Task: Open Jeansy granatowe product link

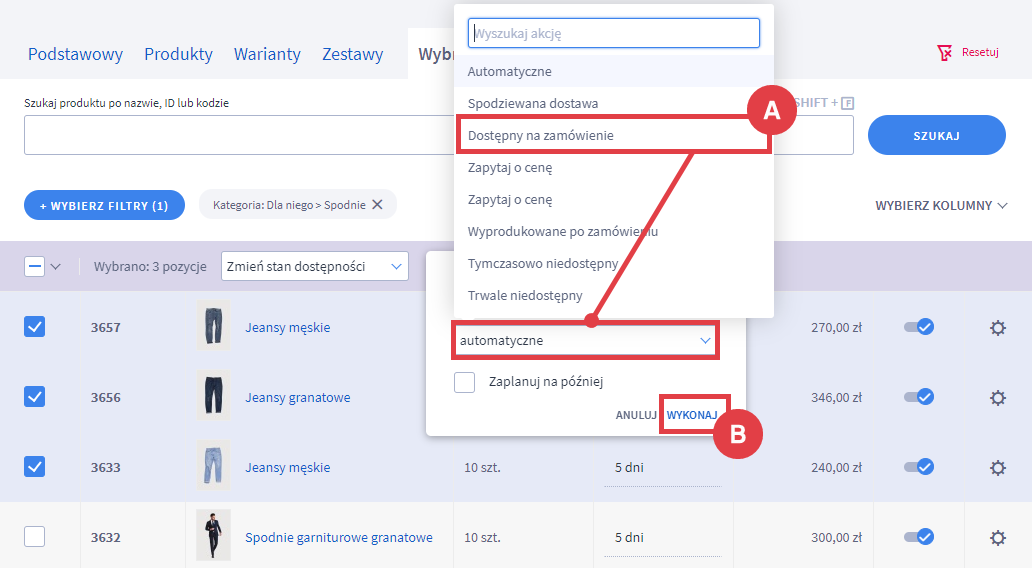Action: pos(297,398)
